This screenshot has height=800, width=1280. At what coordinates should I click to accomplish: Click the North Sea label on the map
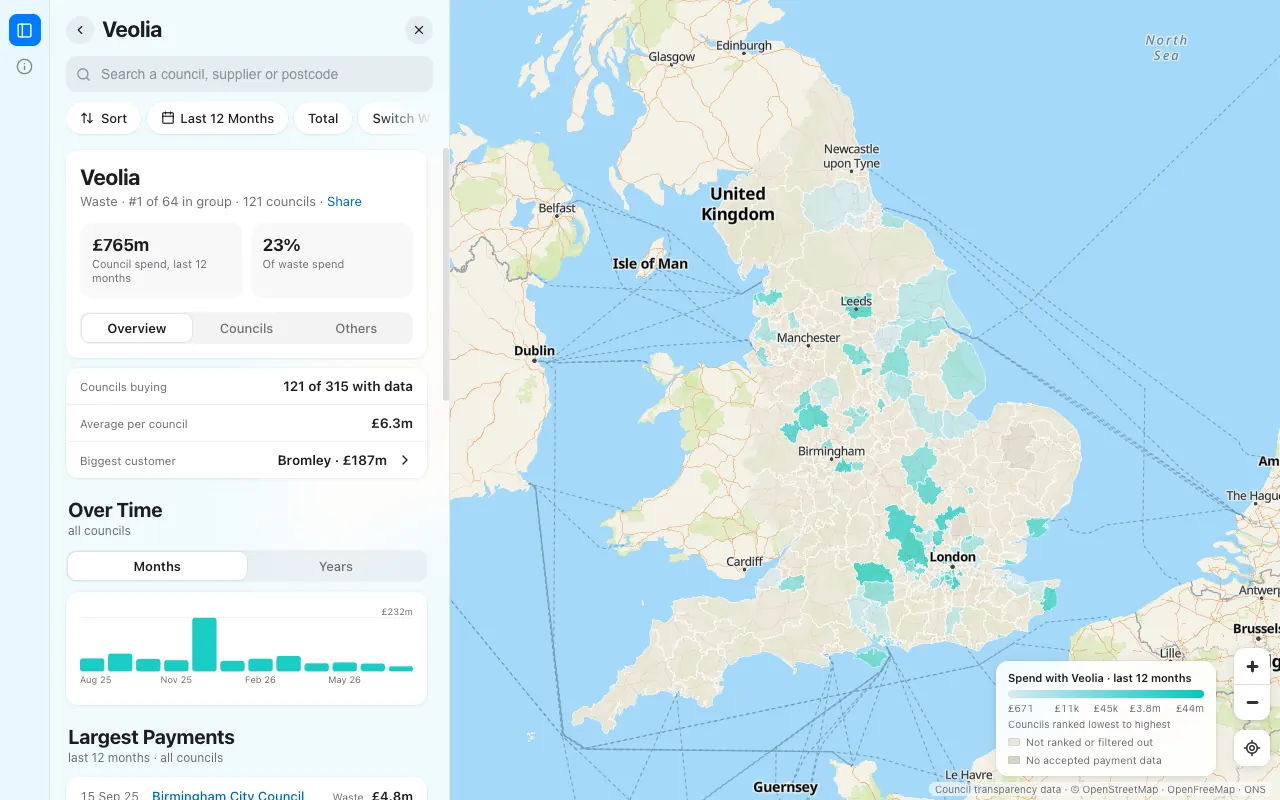click(x=1166, y=48)
